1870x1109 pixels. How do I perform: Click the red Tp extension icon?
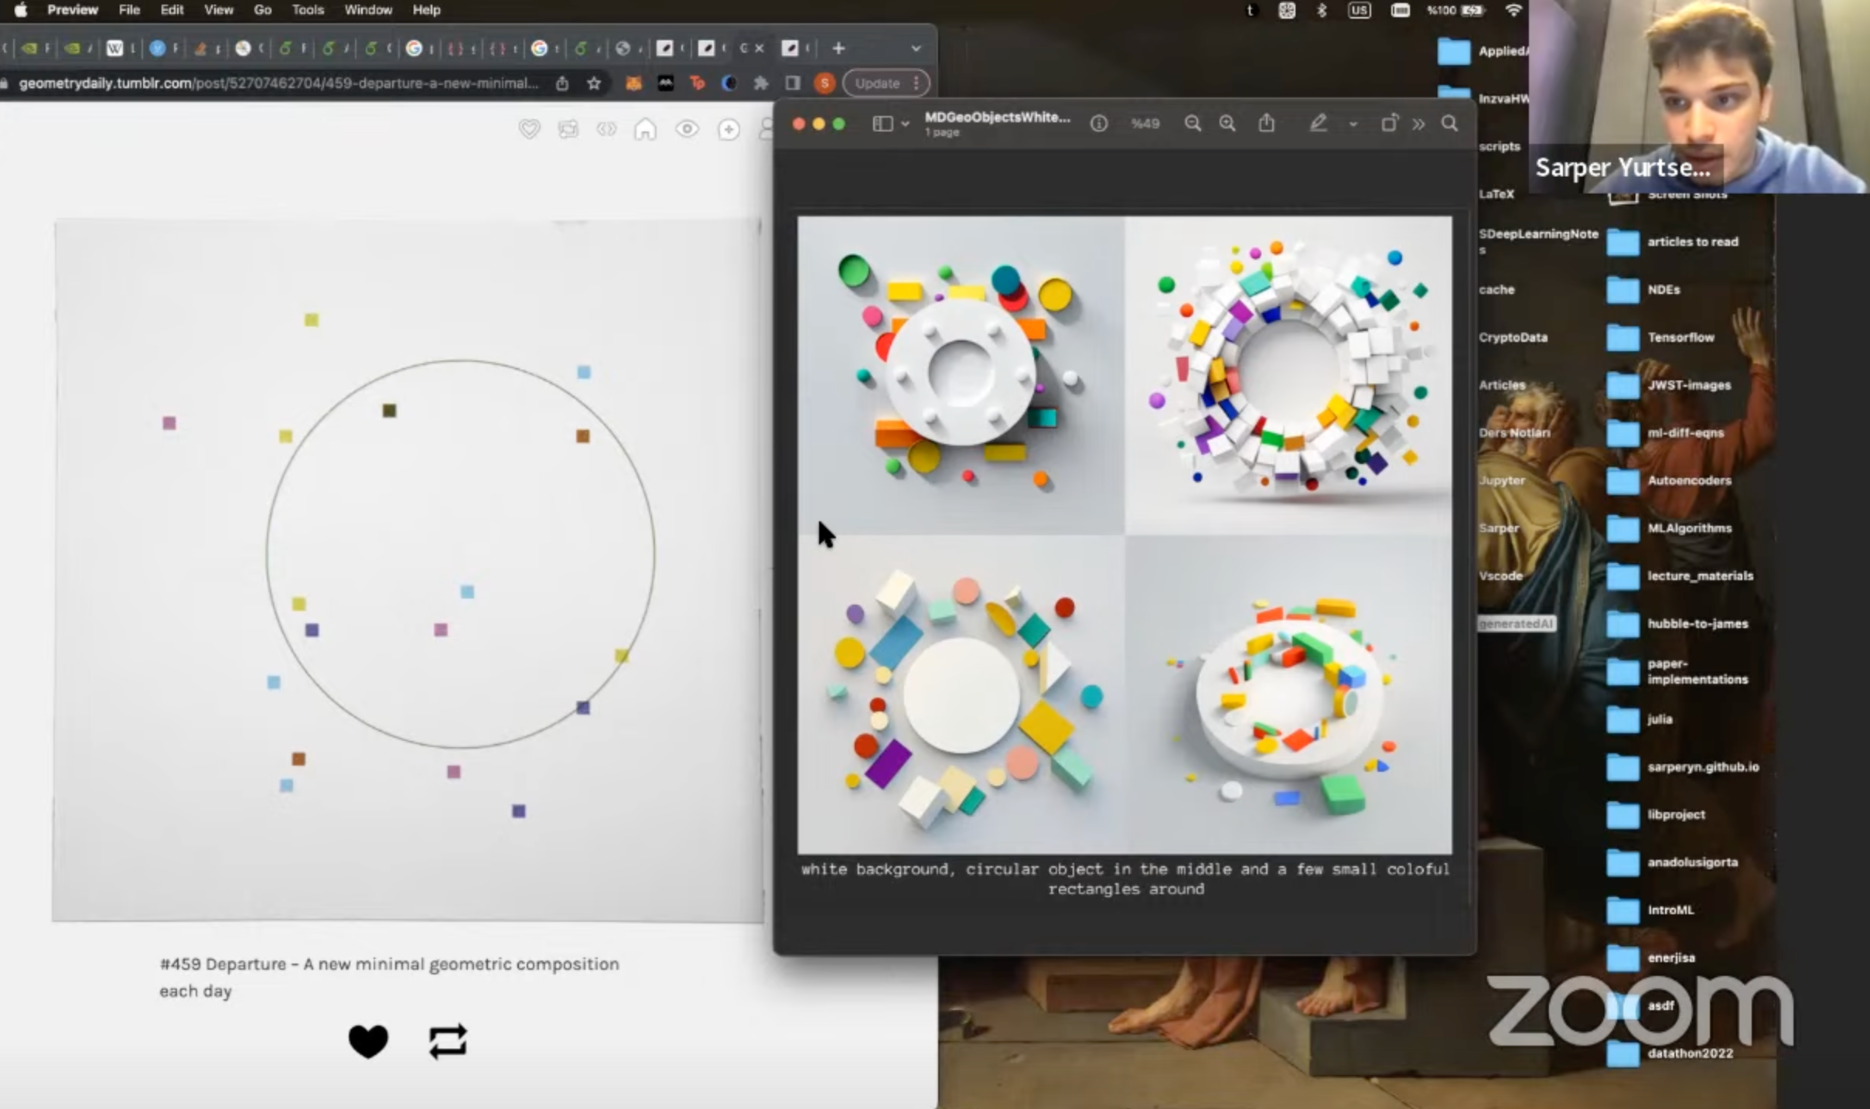(697, 84)
